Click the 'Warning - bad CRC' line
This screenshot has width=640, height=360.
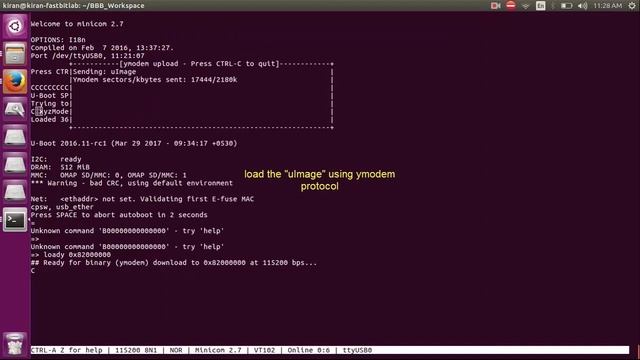pos(131,183)
